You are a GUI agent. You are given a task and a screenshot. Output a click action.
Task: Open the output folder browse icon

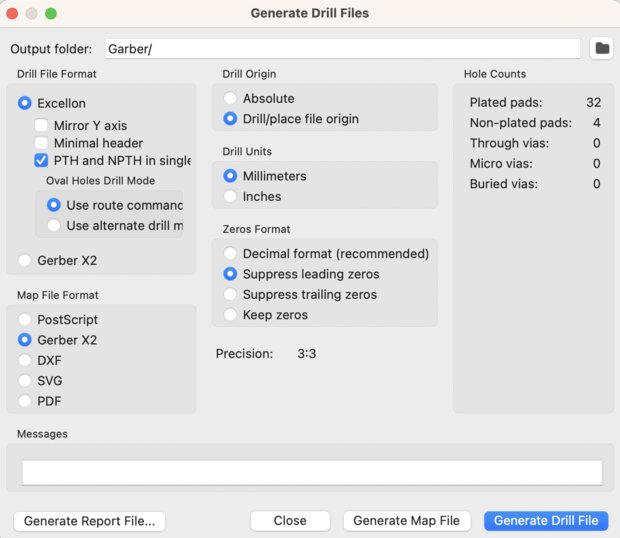click(x=601, y=49)
